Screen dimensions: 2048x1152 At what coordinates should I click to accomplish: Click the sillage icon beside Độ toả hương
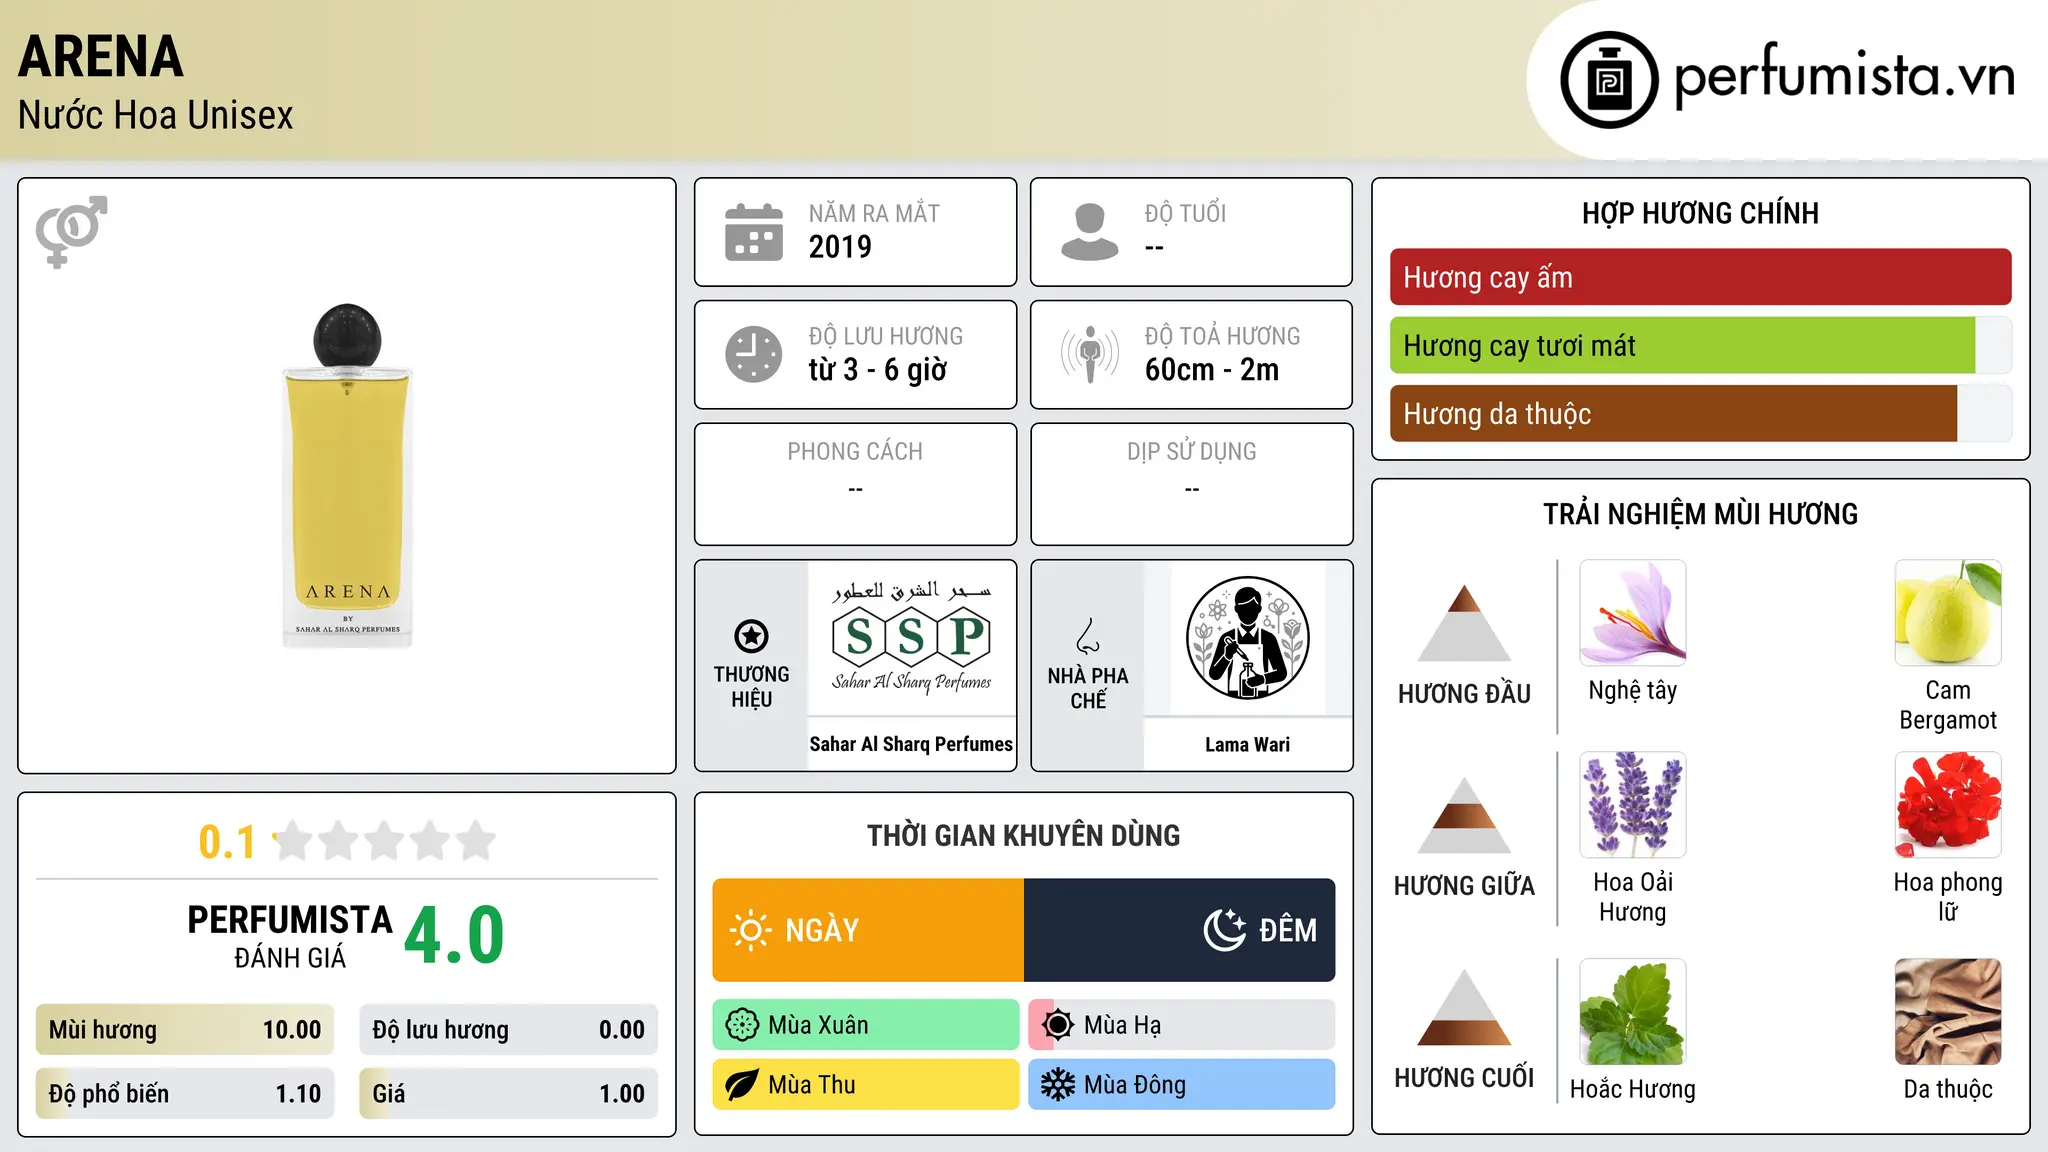[1090, 354]
